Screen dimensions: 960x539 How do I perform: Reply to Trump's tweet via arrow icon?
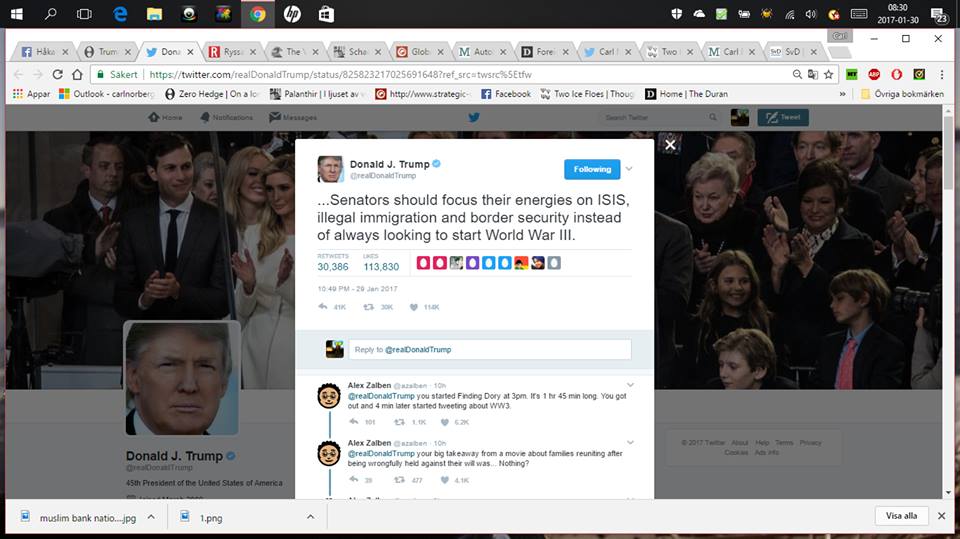coord(323,307)
